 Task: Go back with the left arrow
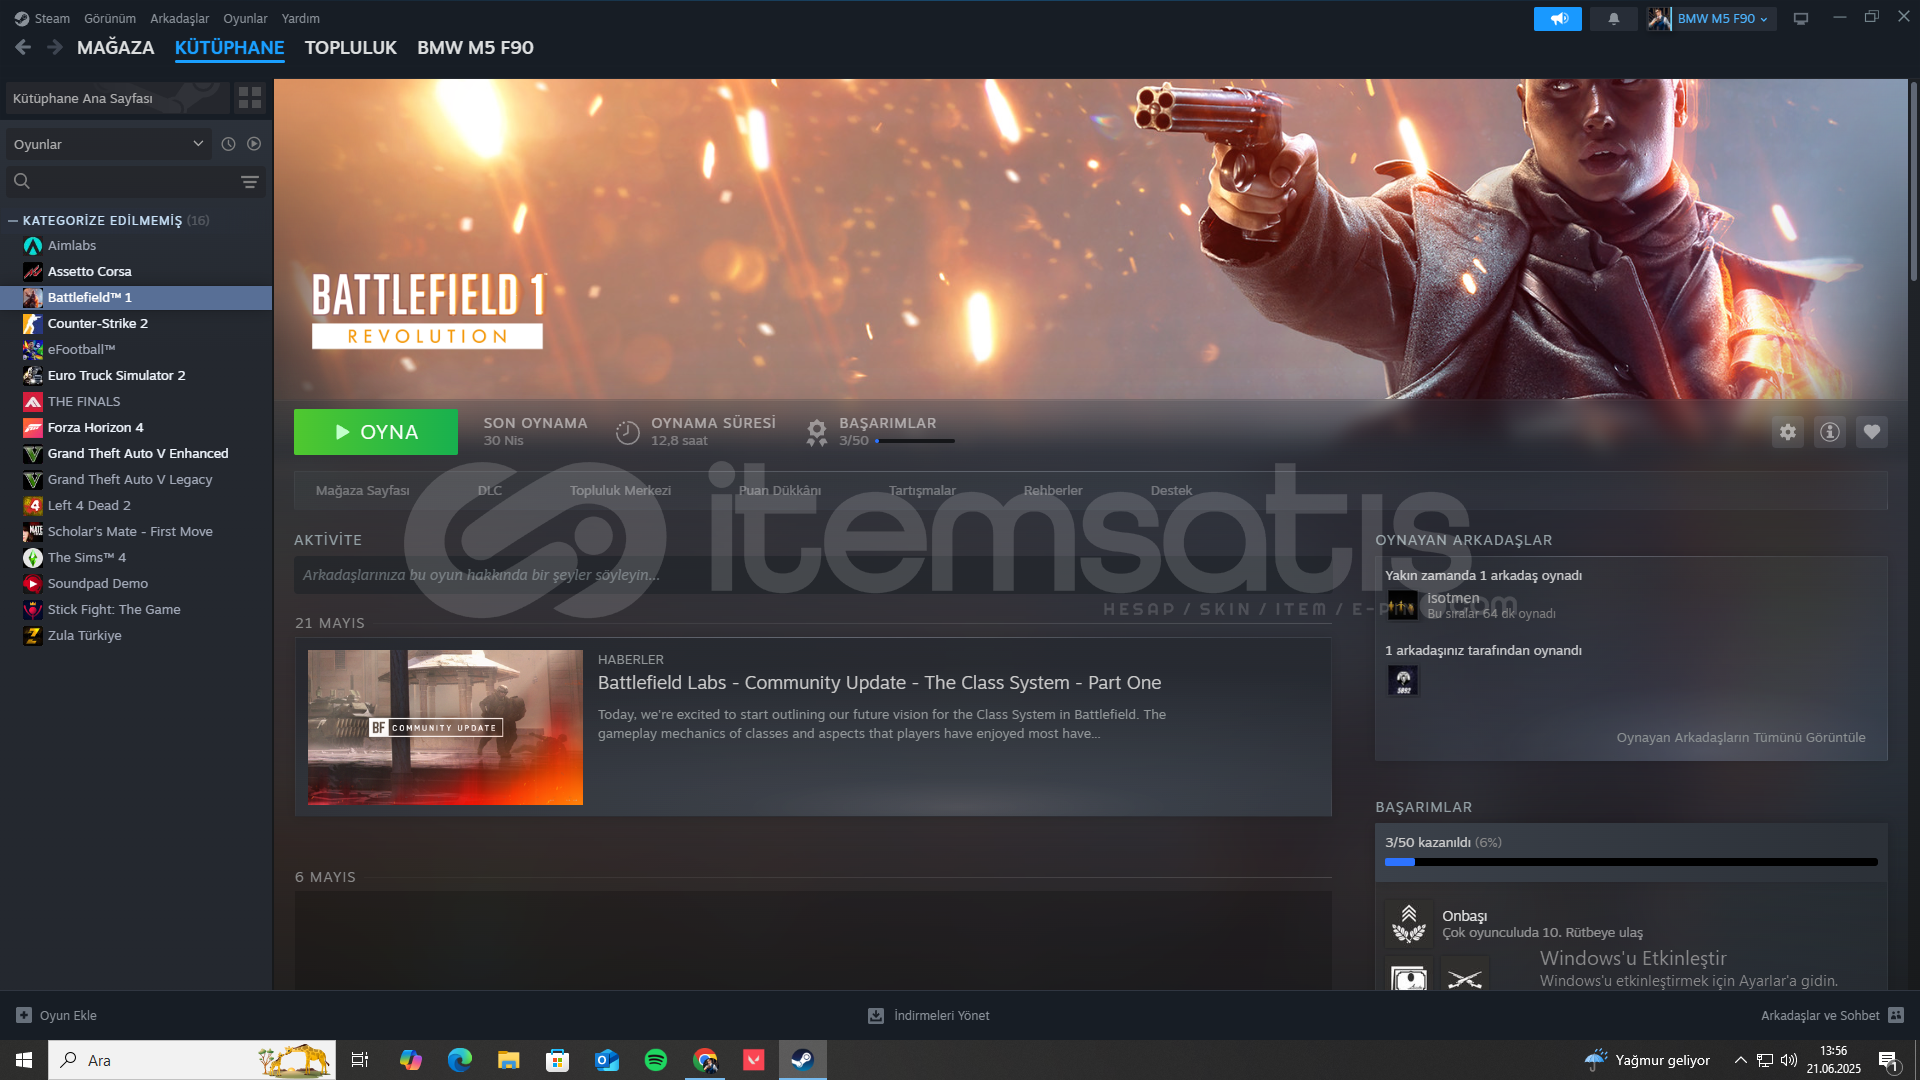23,47
